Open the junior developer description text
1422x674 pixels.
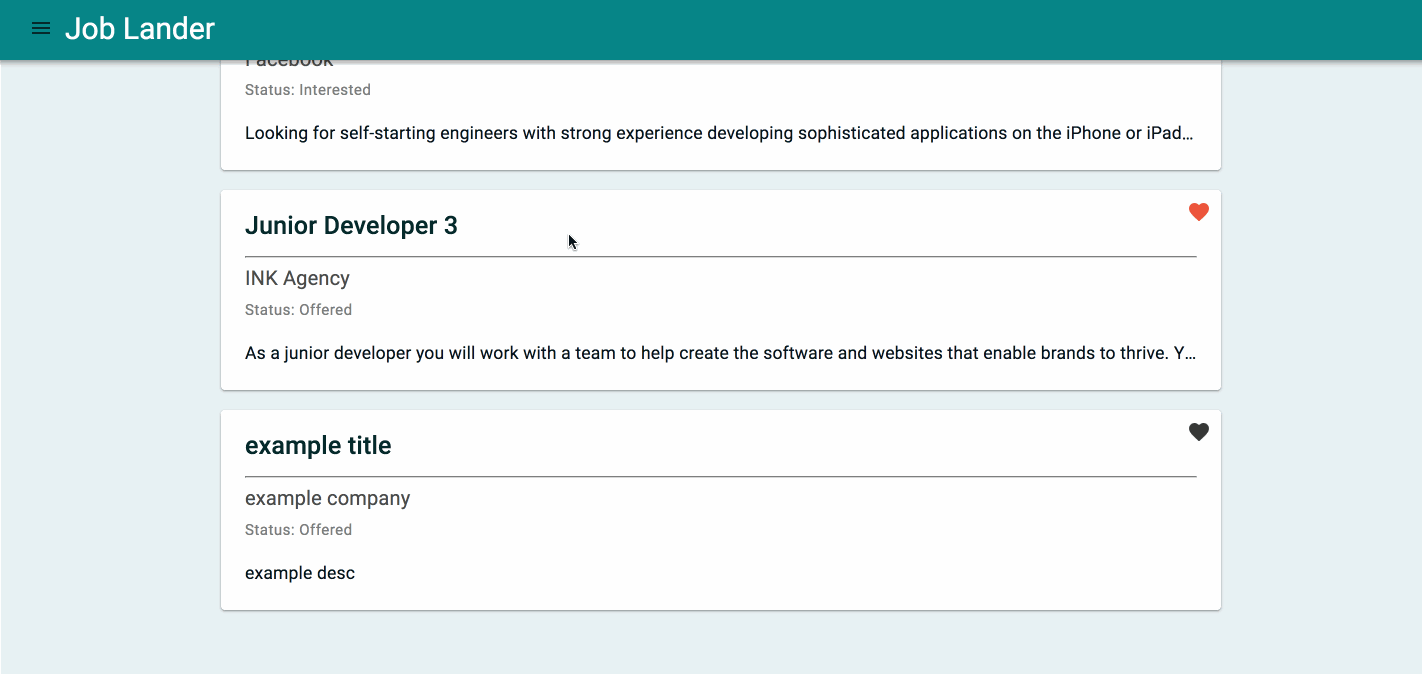720,353
